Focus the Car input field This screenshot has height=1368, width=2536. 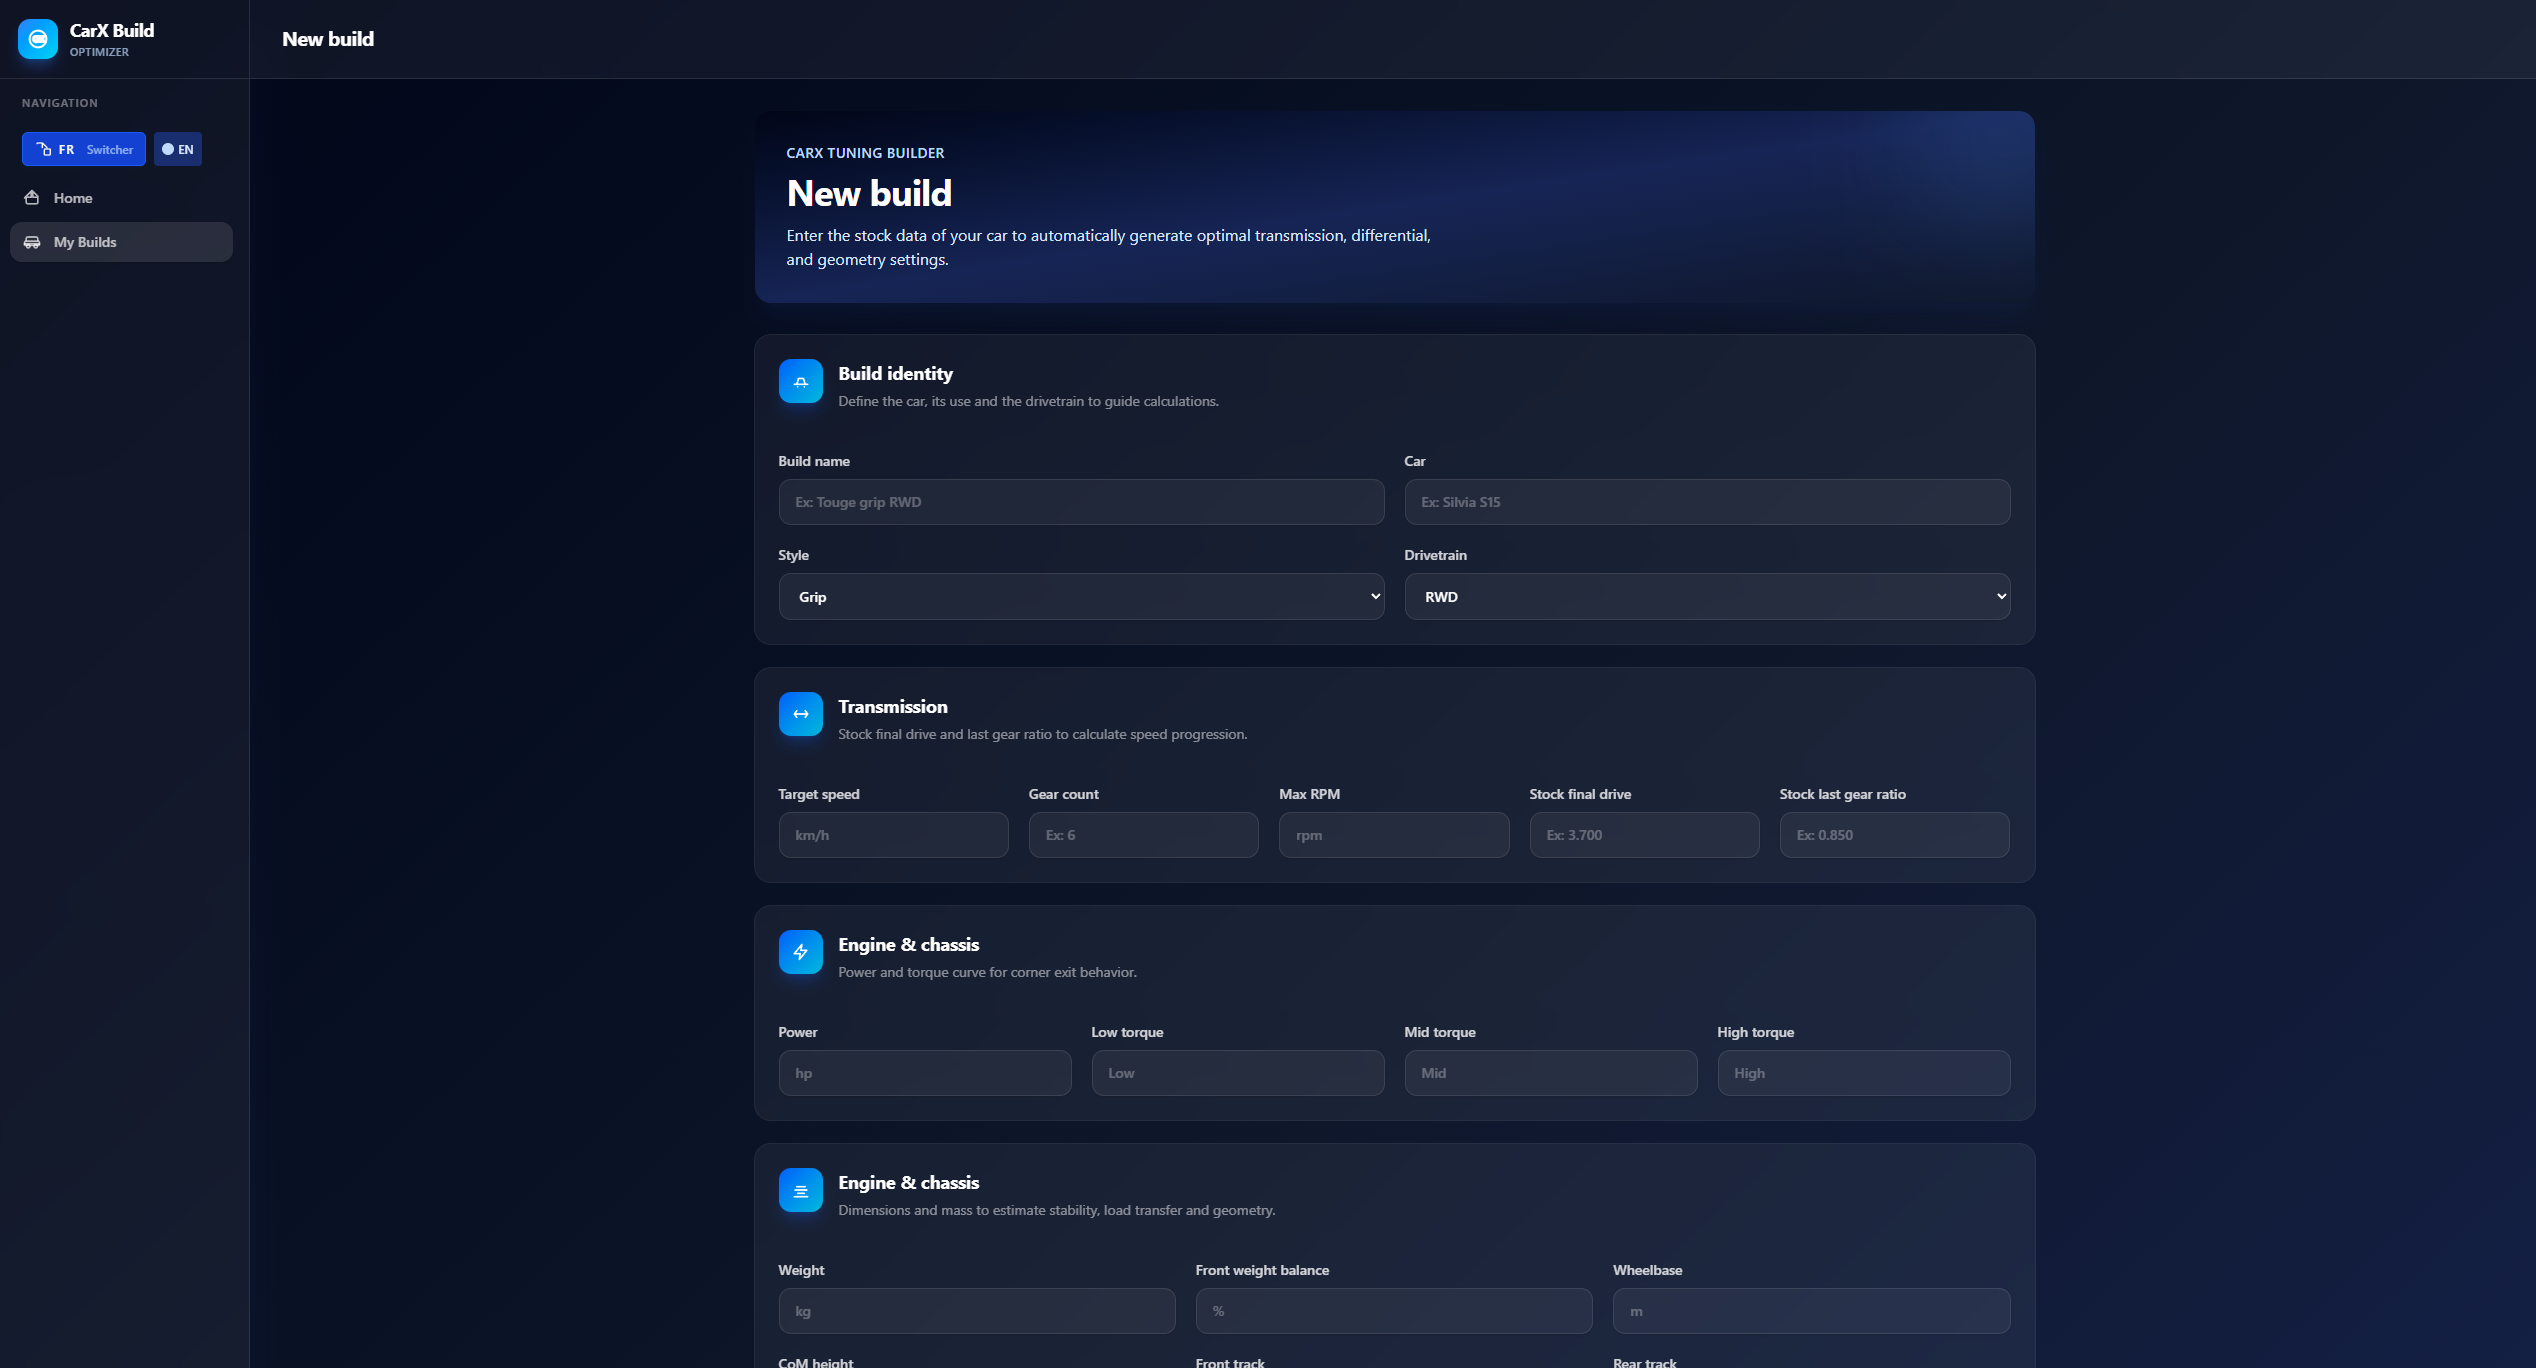(x=1707, y=502)
